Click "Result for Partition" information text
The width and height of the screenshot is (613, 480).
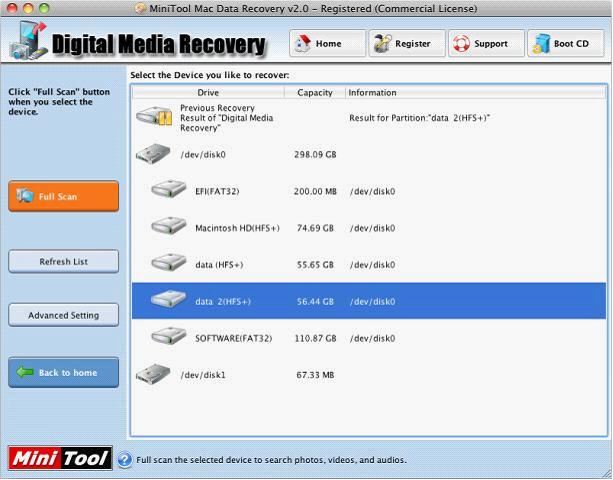[x=419, y=118]
